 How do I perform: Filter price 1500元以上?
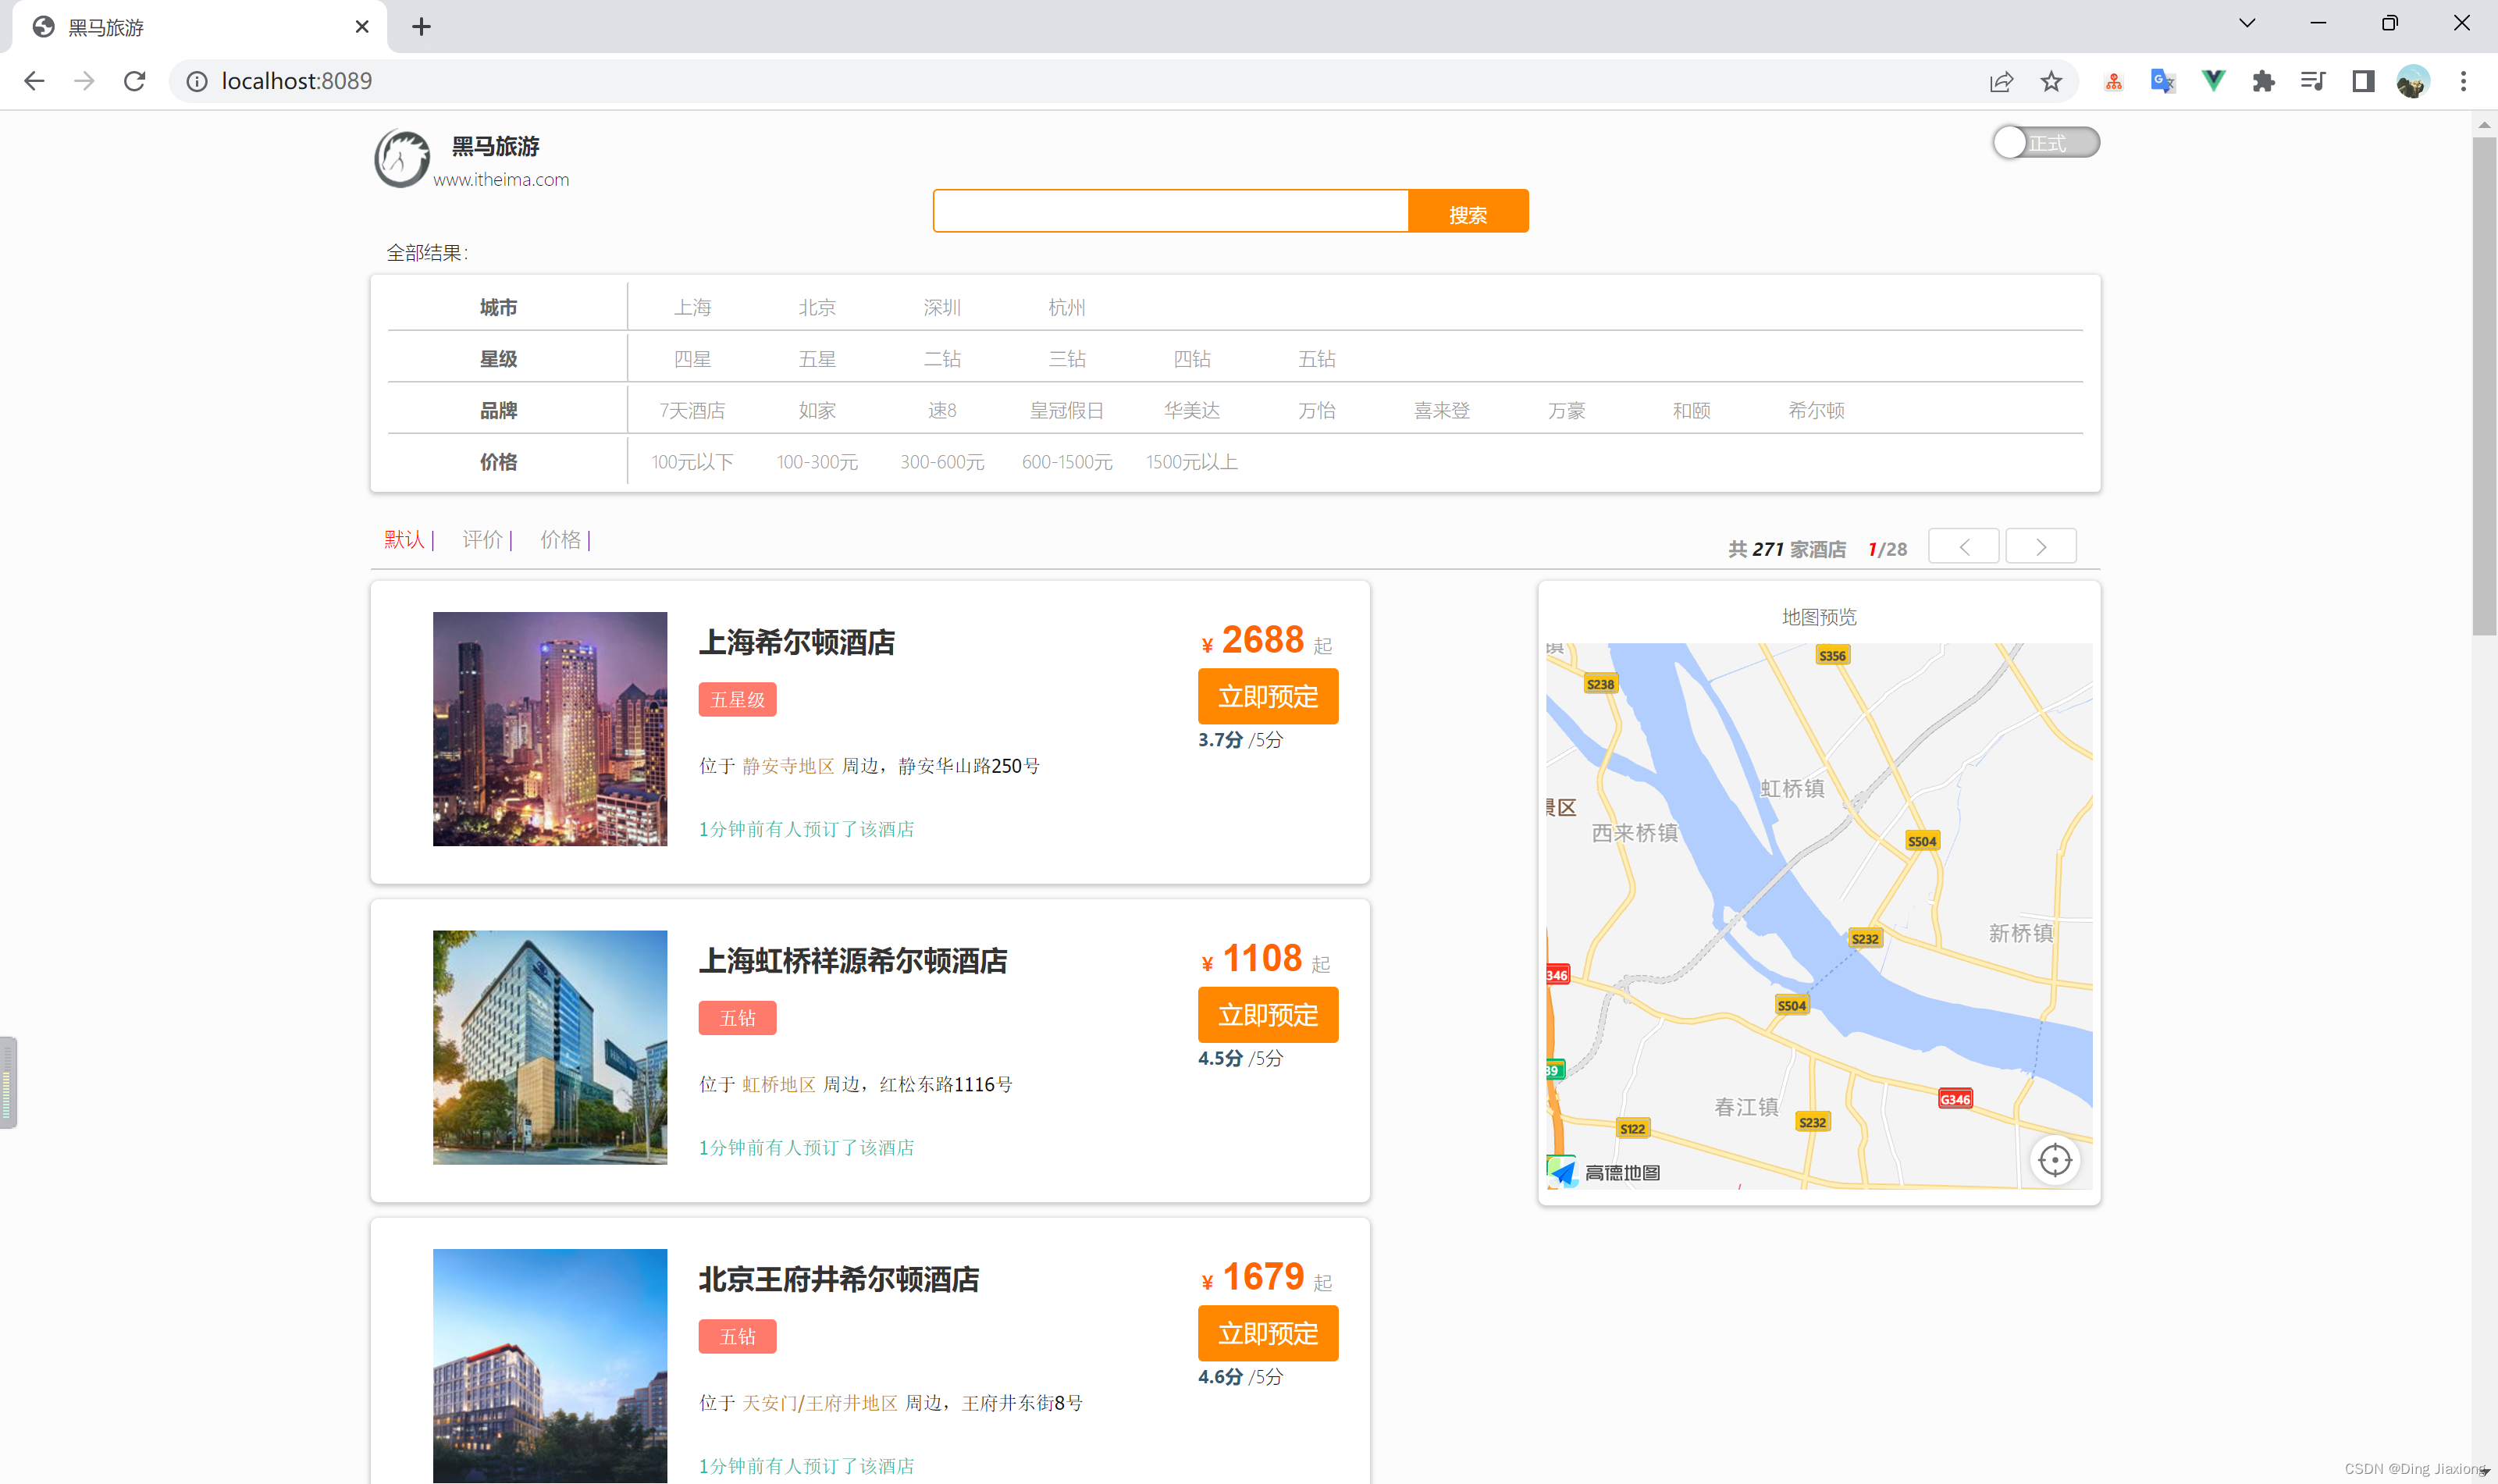click(x=1192, y=462)
